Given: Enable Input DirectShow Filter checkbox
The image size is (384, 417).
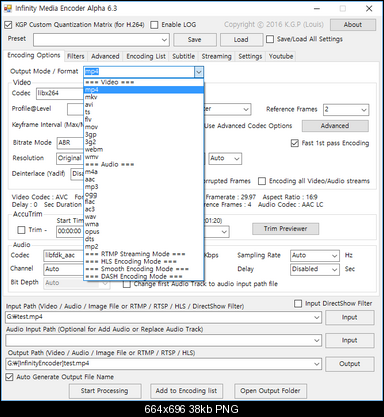Looking at the screenshot, I should click(298, 304).
